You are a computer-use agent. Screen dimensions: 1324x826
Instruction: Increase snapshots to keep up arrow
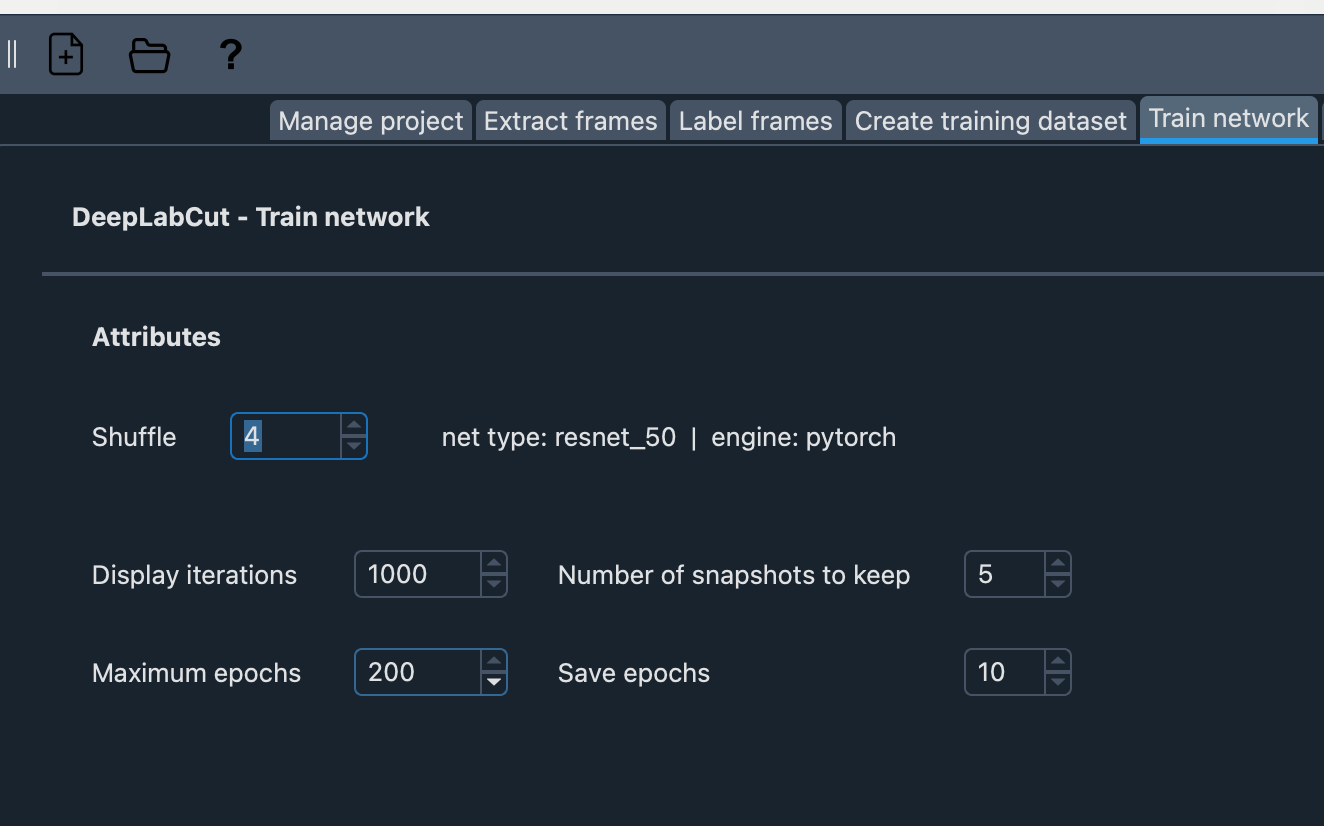pyautogui.click(x=1058, y=563)
